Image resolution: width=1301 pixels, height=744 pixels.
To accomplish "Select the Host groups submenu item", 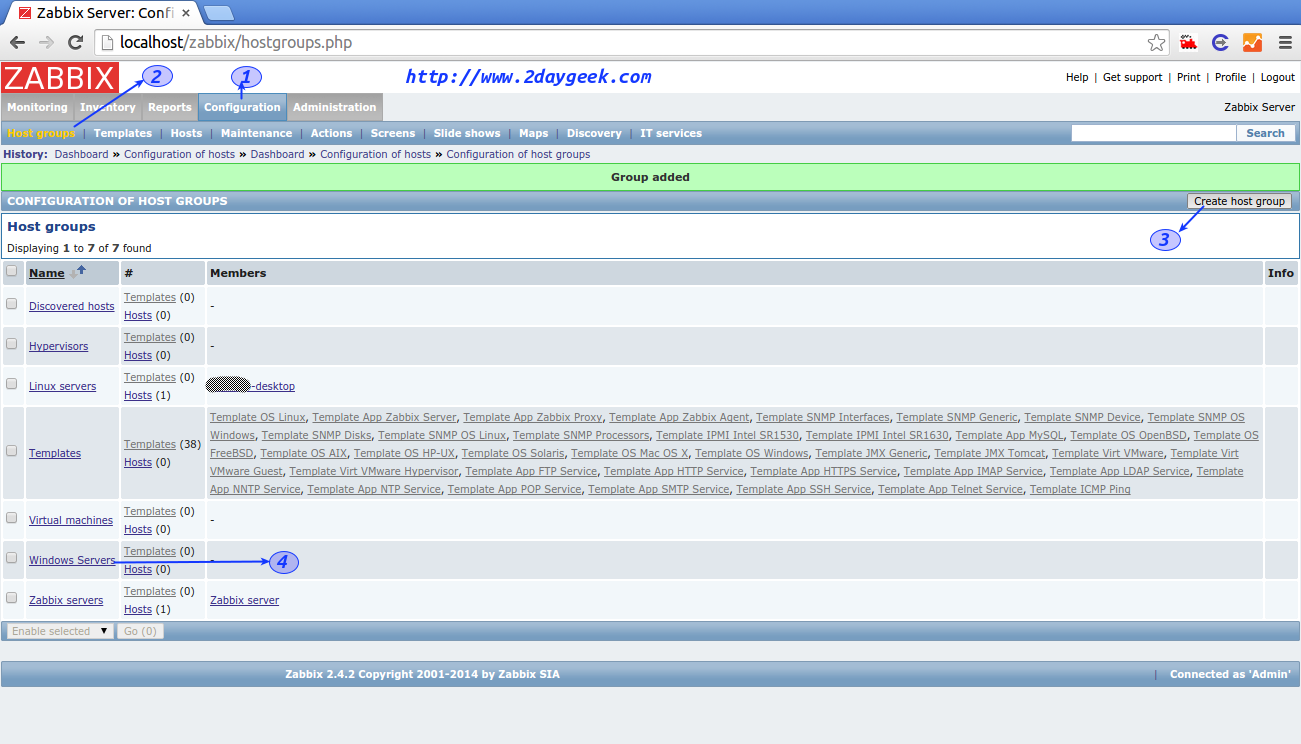I will [41, 133].
